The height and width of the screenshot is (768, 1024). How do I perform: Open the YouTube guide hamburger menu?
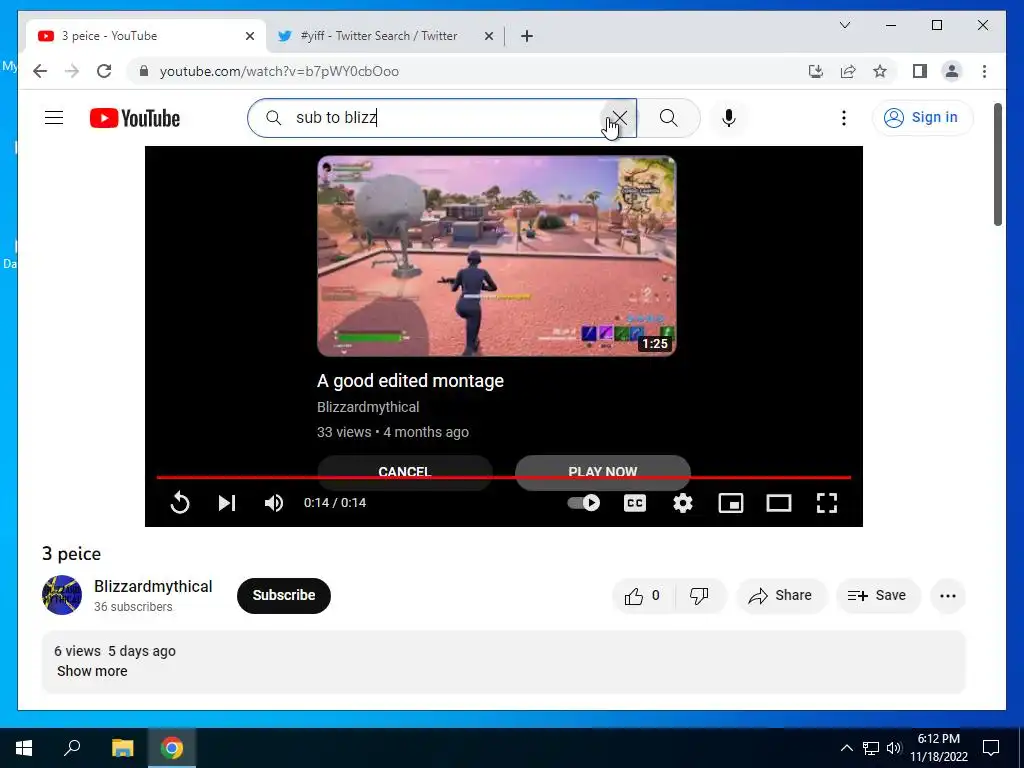[54, 118]
